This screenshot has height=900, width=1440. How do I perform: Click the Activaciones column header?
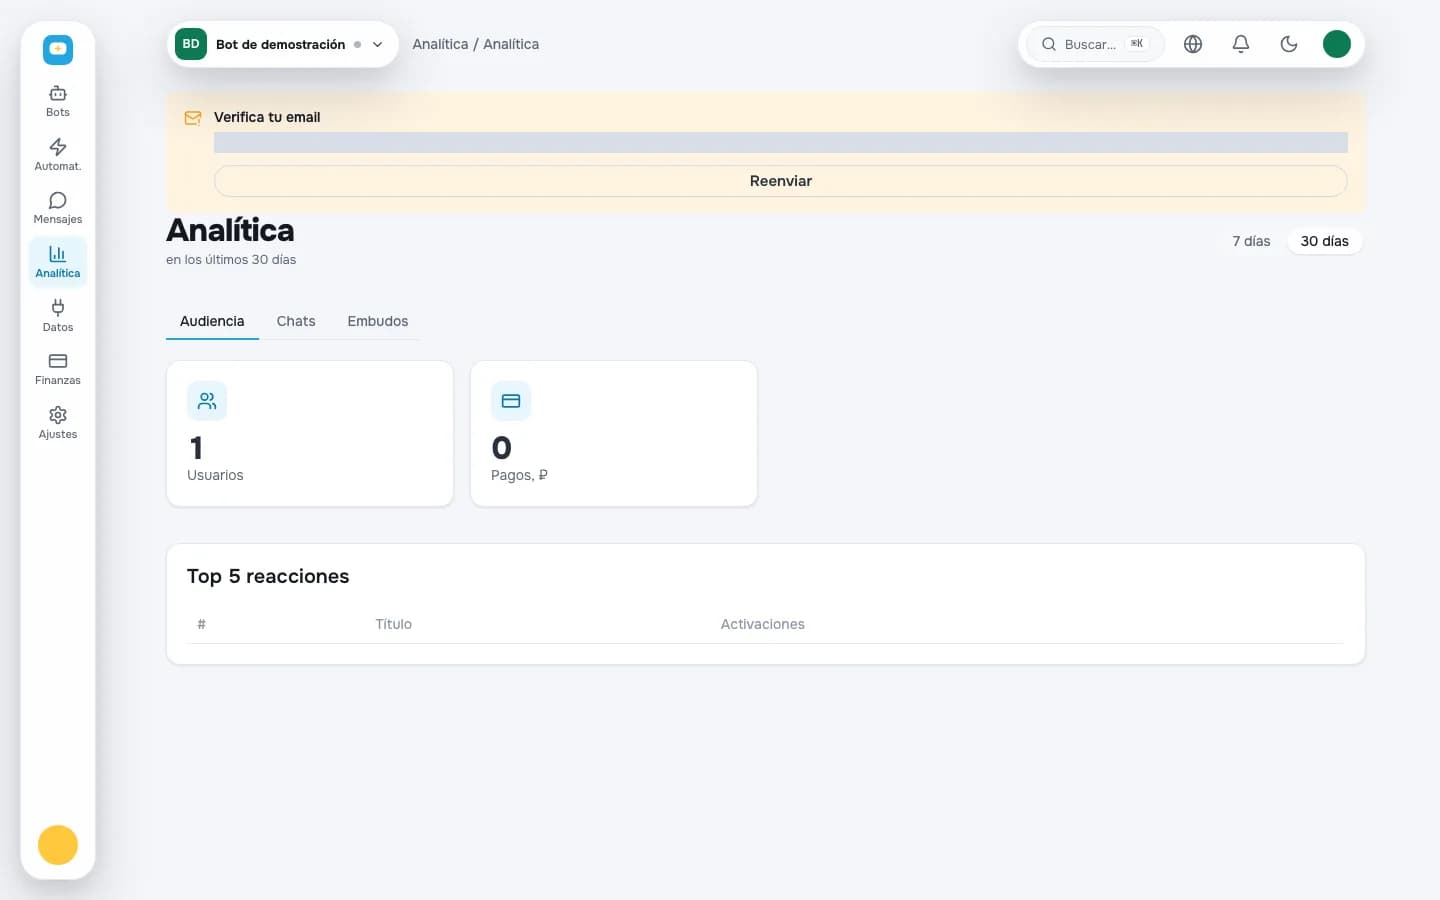(x=762, y=624)
